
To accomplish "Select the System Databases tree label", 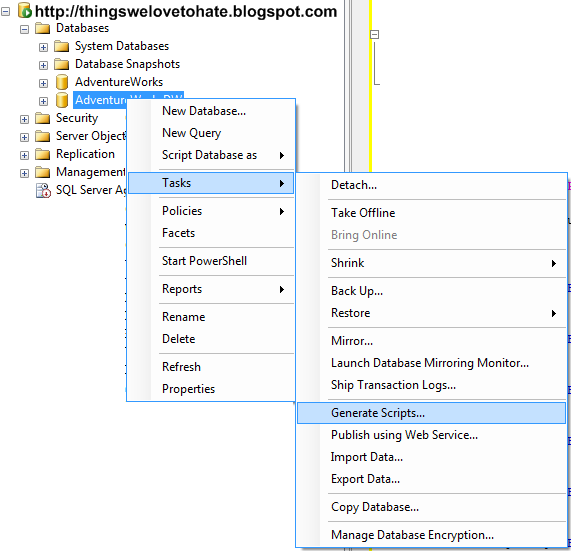I will click(x=122, y=46).
